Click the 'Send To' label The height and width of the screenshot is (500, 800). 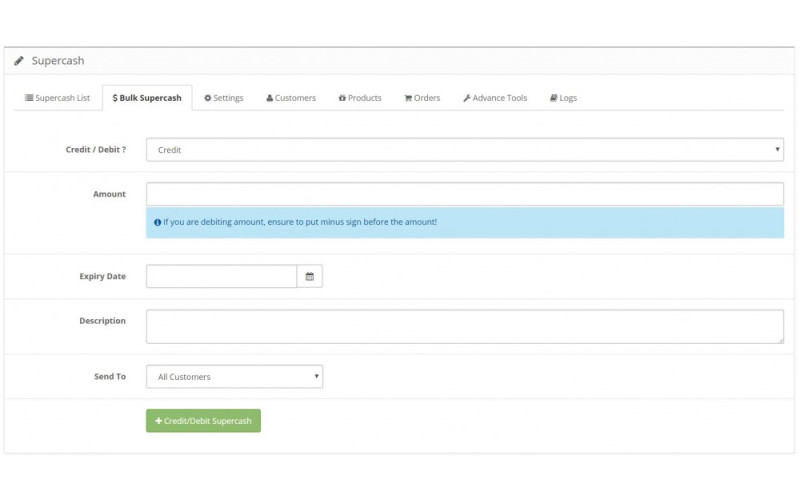coord(110,377)
